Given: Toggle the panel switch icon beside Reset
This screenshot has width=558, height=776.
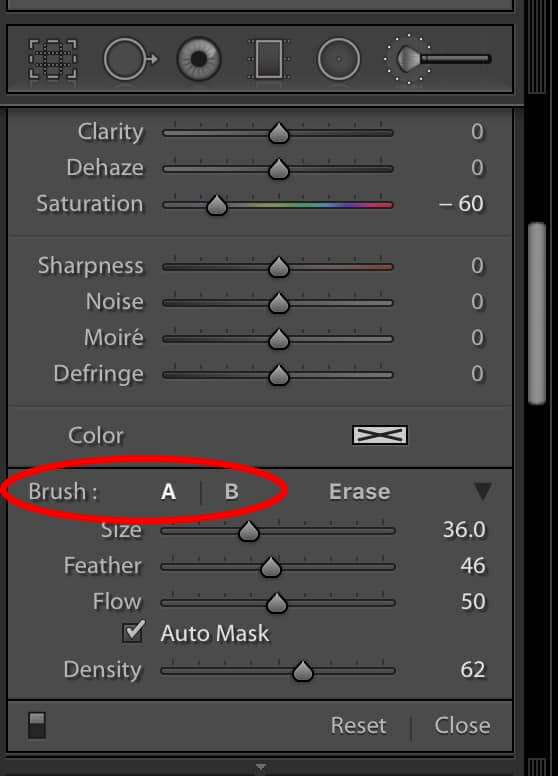Looking at the screenshot, I should coord(37,726).
